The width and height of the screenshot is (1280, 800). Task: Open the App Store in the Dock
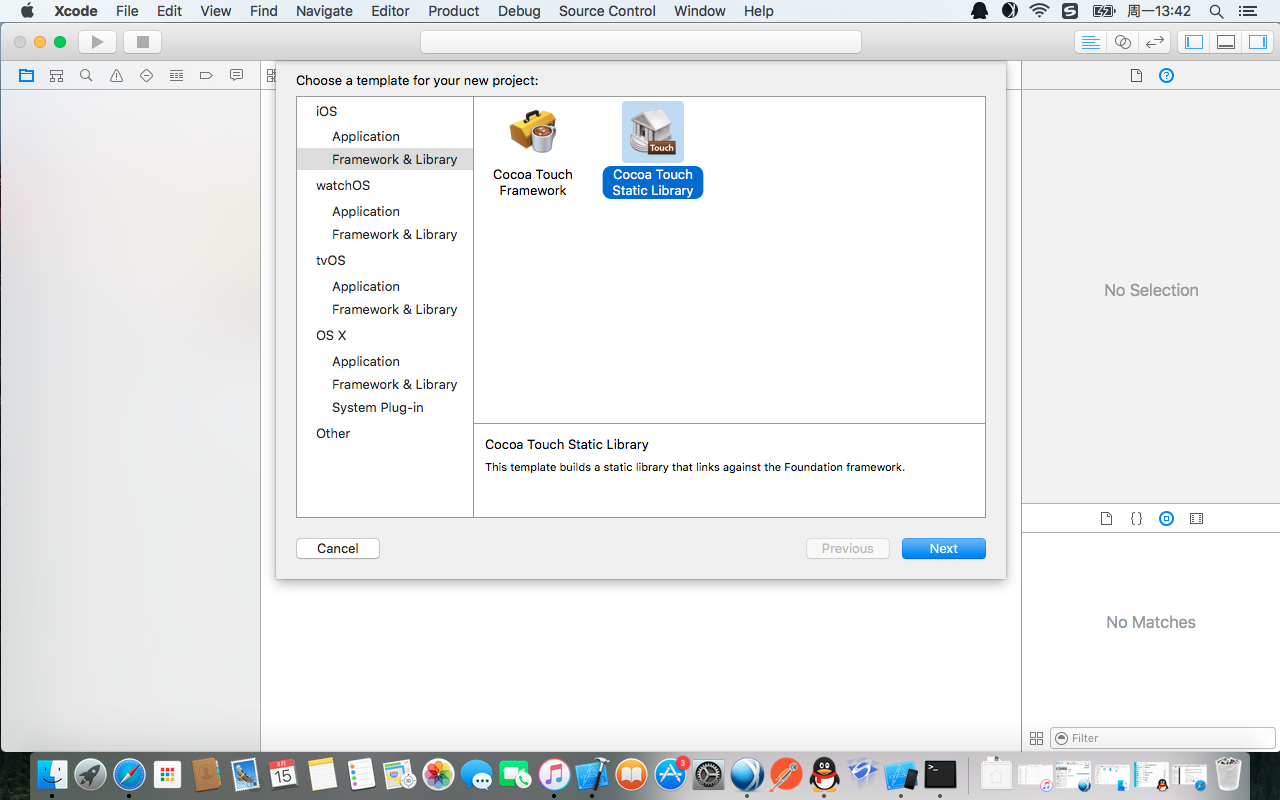pos(670,774)
